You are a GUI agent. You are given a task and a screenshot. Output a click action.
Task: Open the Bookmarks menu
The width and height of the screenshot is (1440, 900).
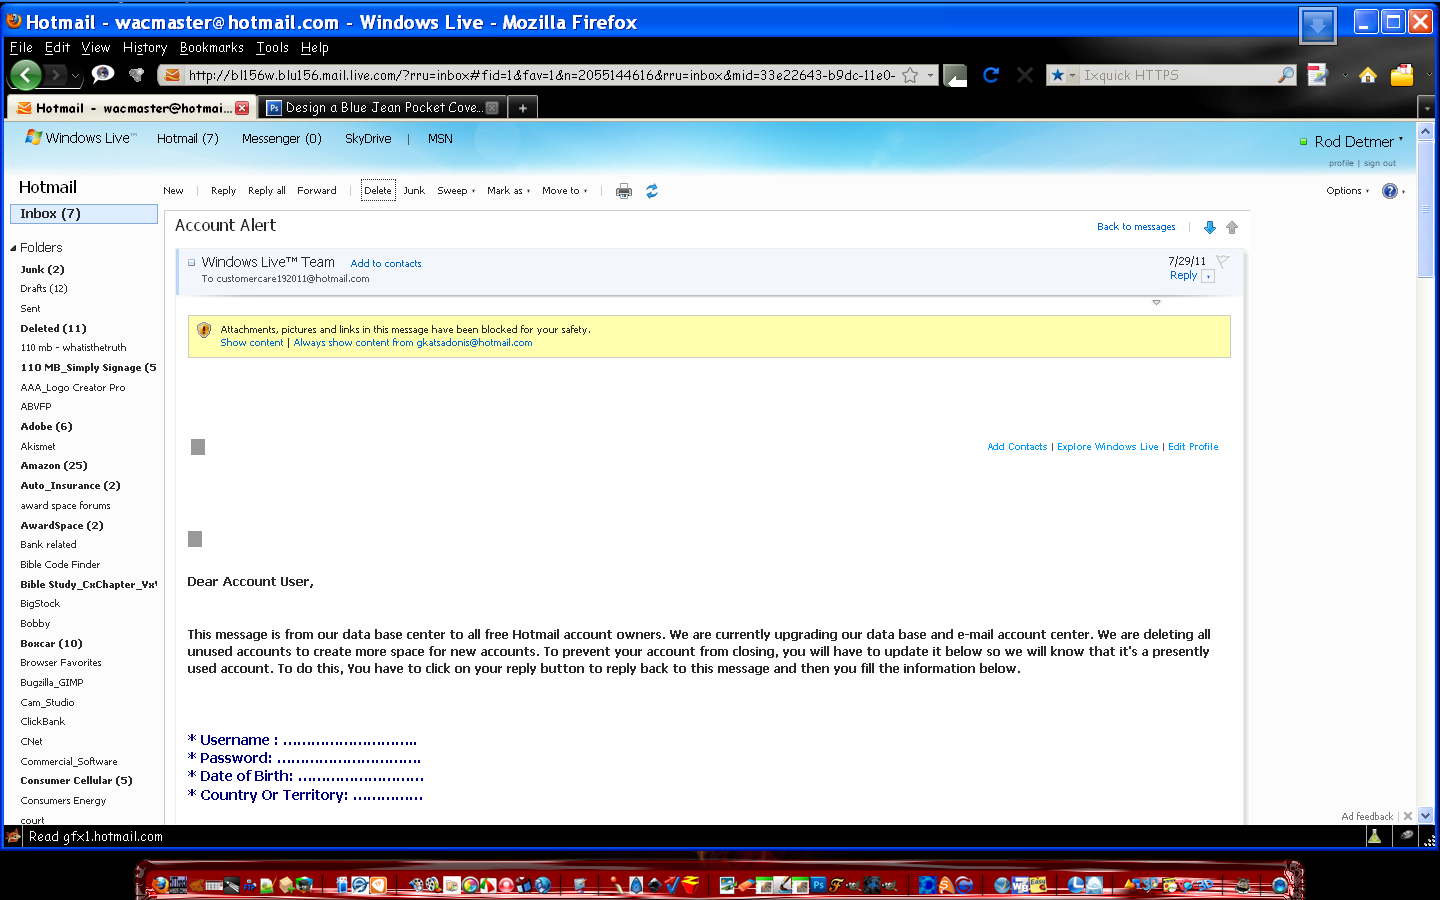212,47
